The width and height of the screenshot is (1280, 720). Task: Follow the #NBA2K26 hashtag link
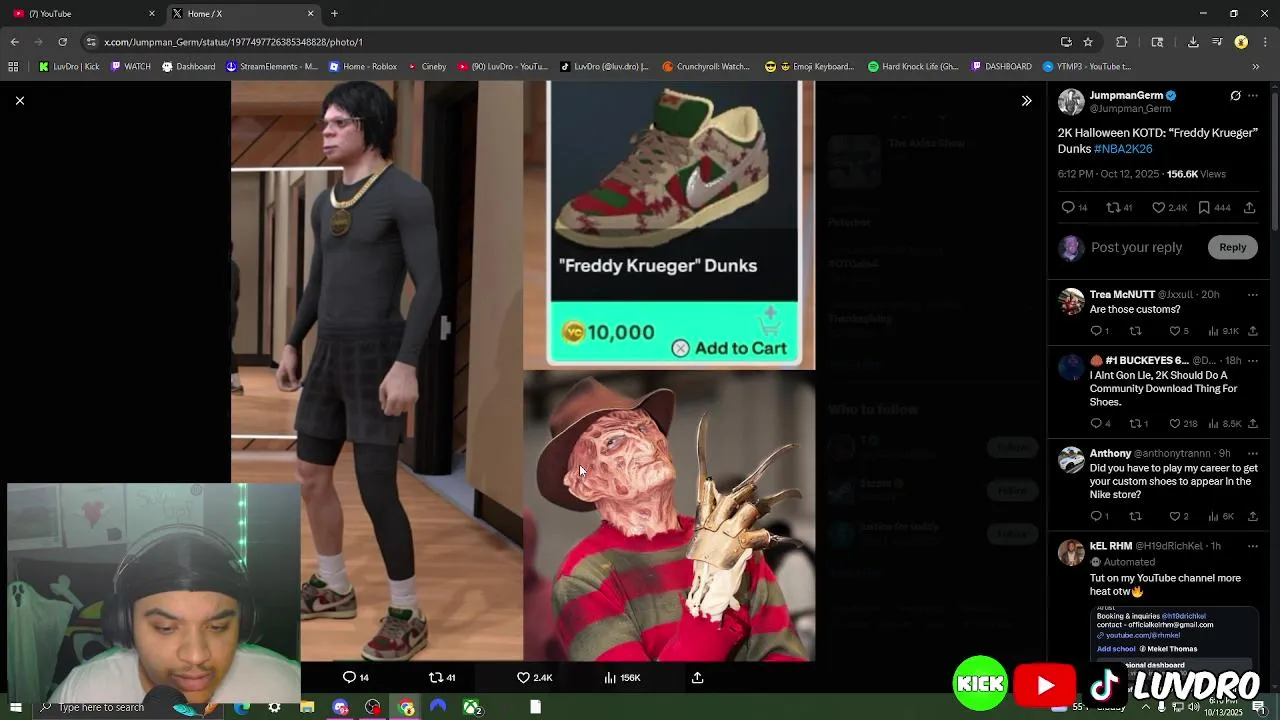(1123, 149)
